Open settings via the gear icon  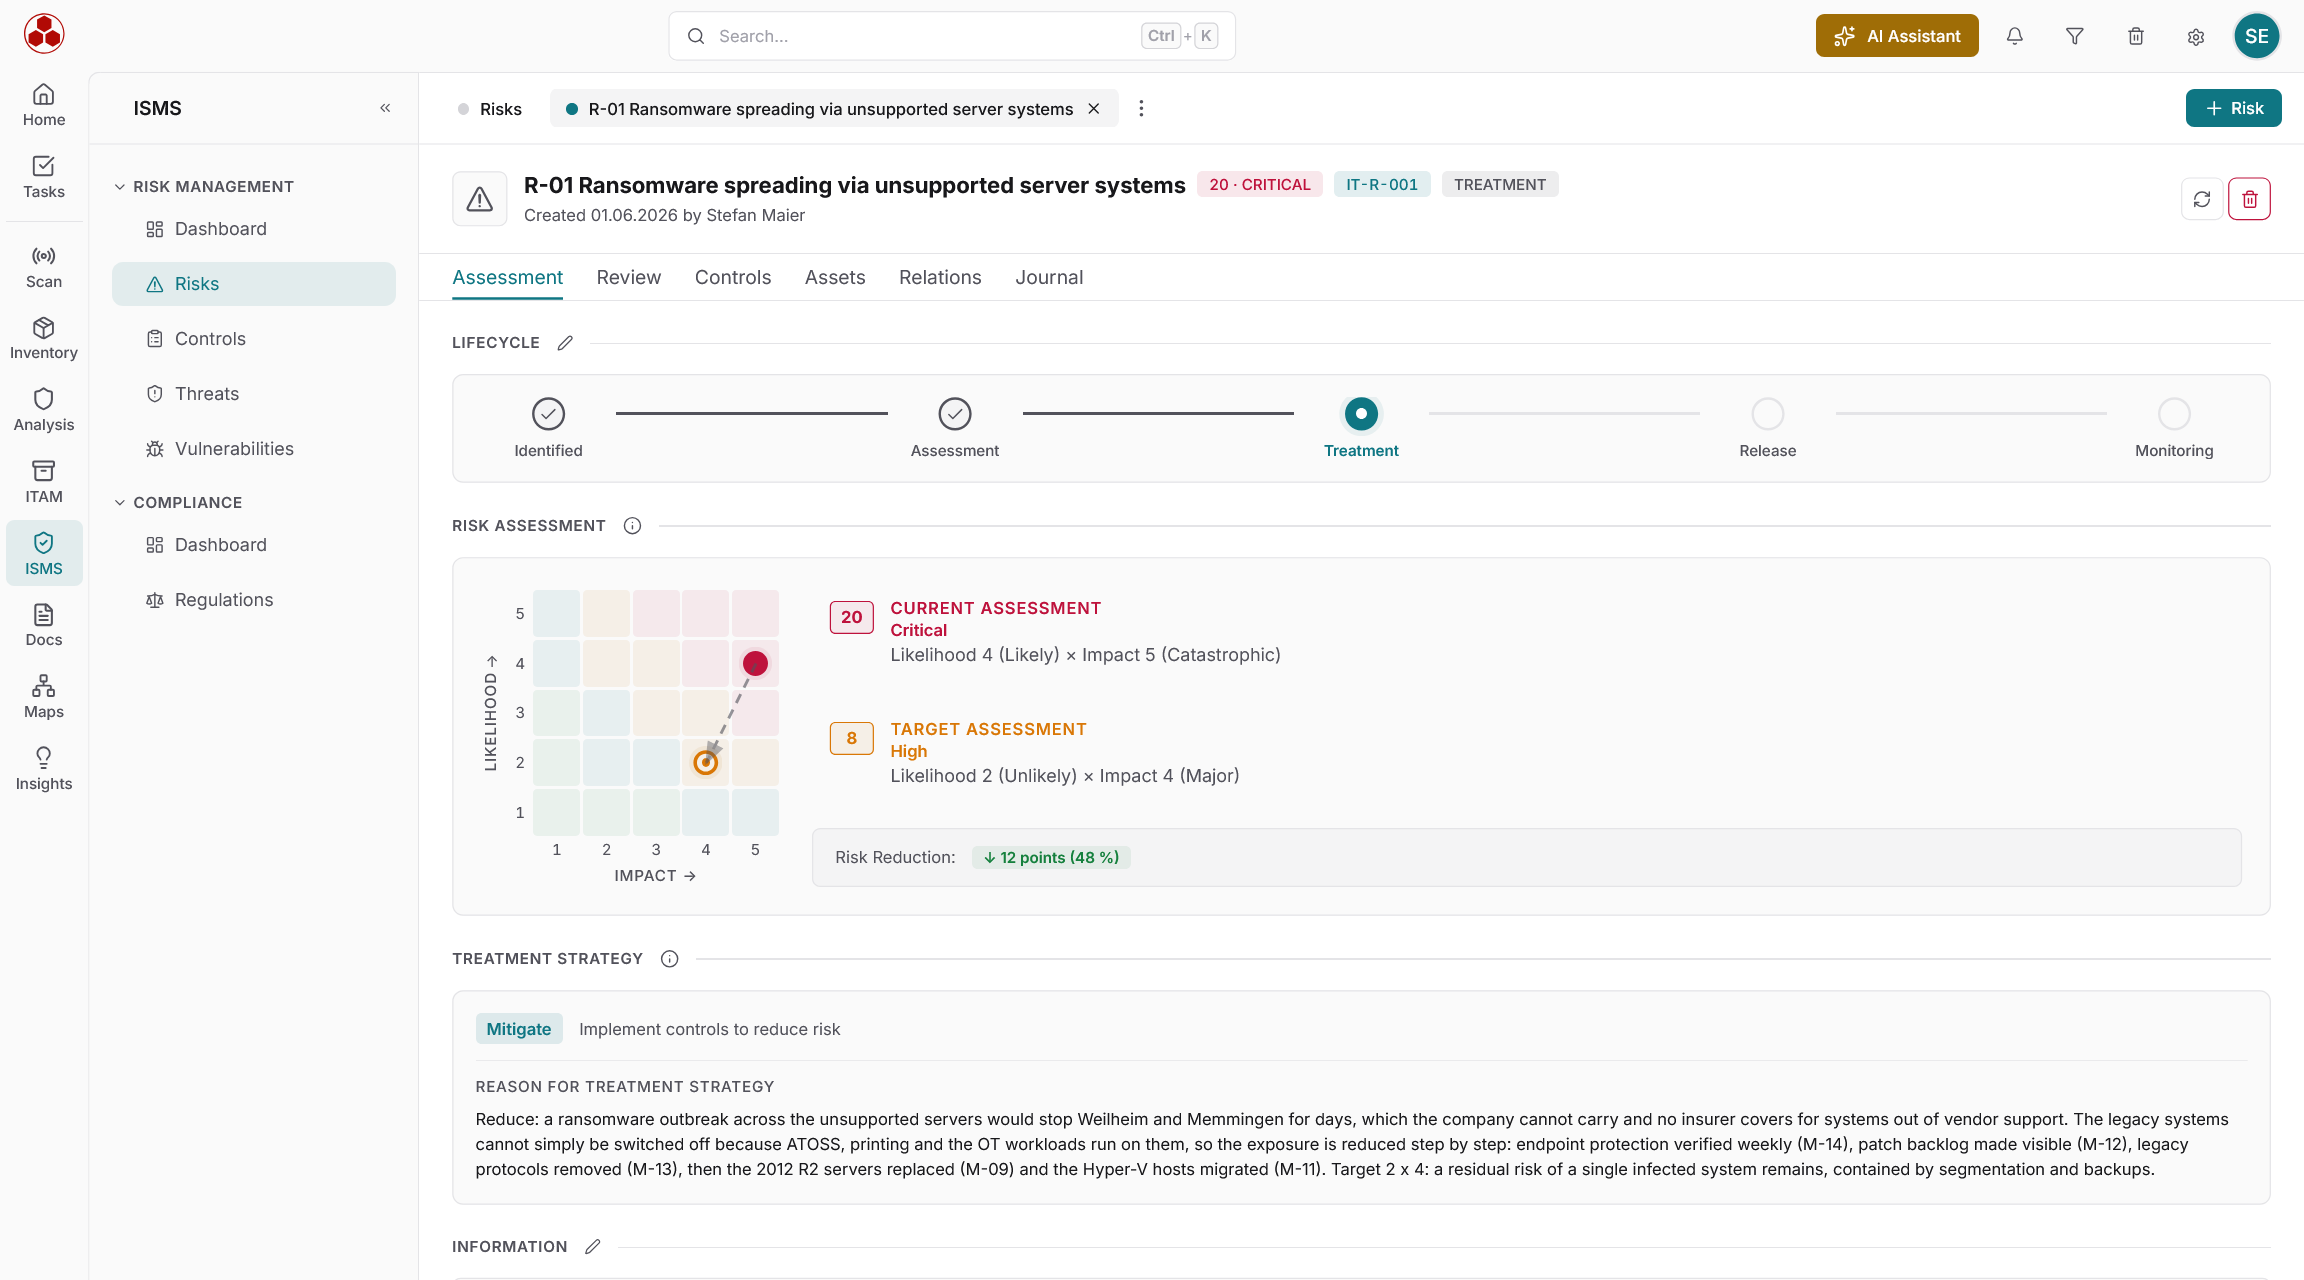pos(2196,36)
